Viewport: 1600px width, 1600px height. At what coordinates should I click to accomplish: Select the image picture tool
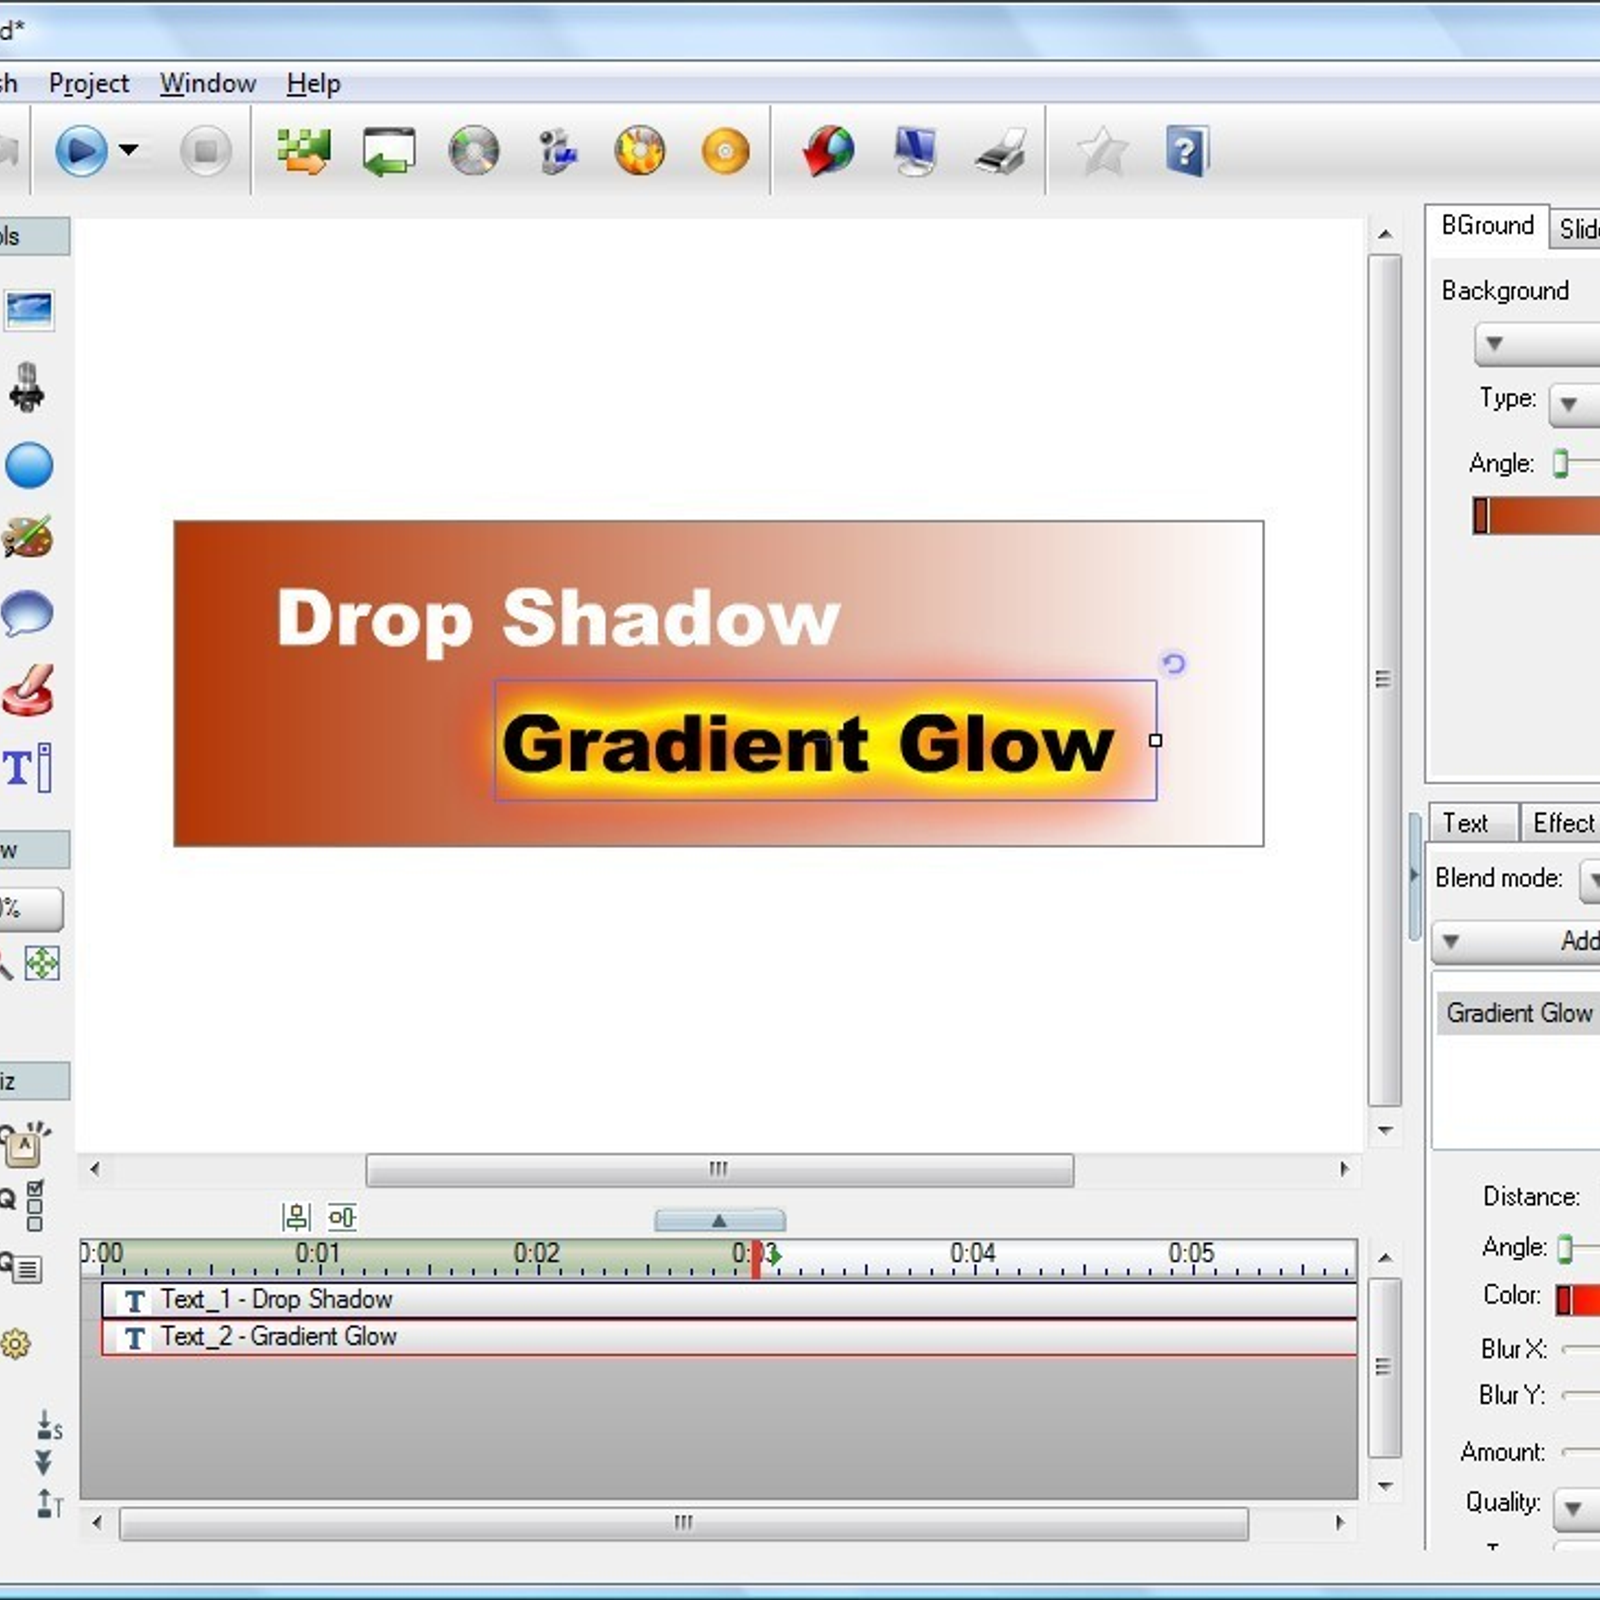click(x=29, y=310)
